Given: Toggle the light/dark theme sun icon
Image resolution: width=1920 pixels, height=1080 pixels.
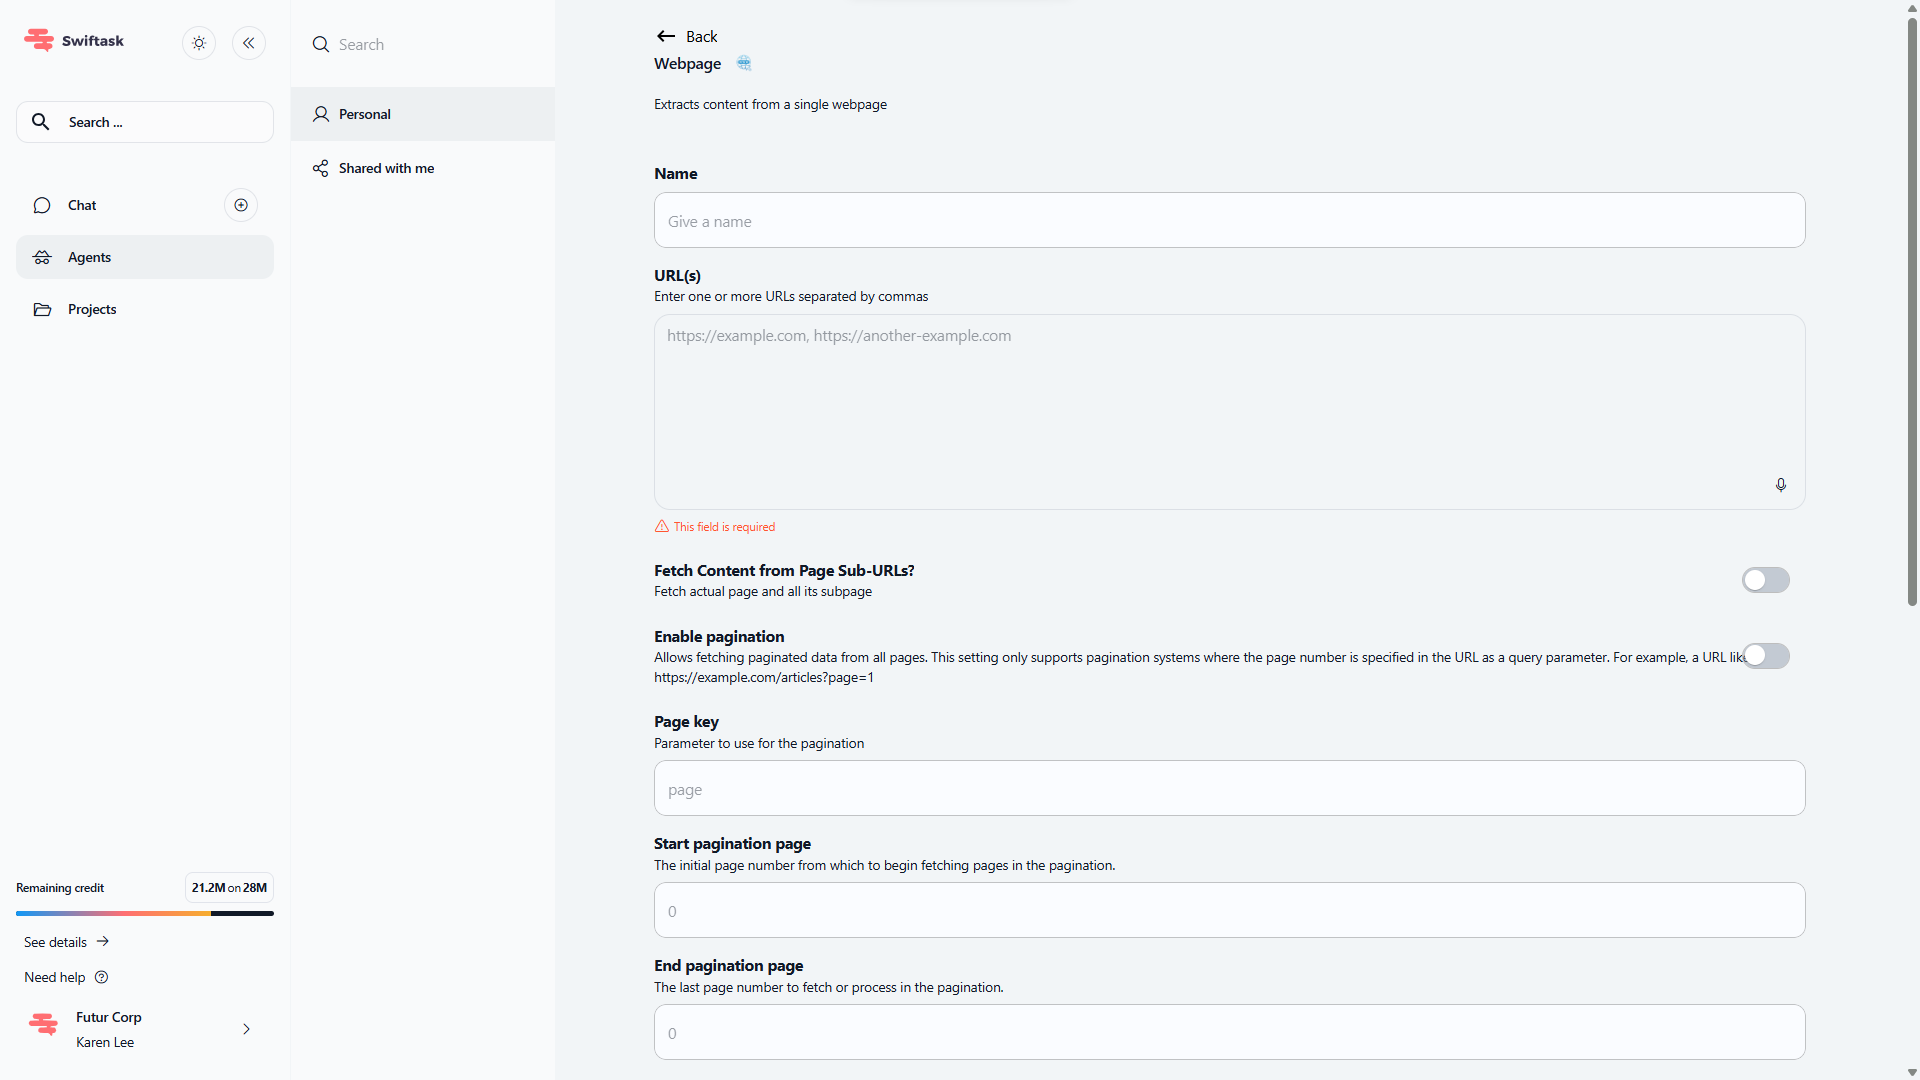Looking at the screenshot, I should [x=199, y=43].
